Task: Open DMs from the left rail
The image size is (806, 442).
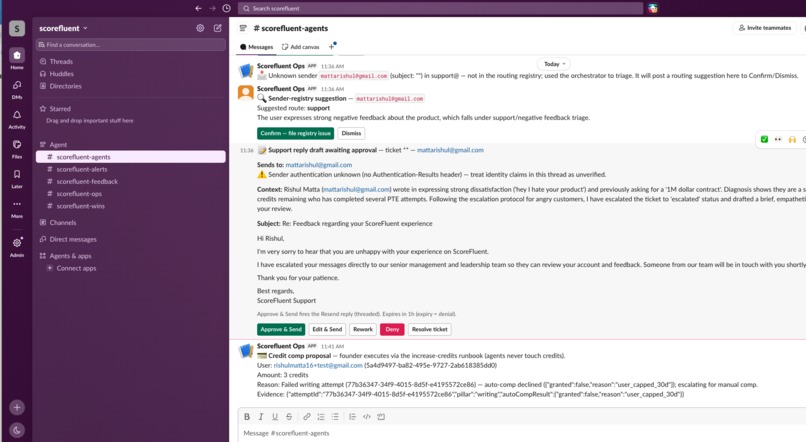Action: coord(17,89)
